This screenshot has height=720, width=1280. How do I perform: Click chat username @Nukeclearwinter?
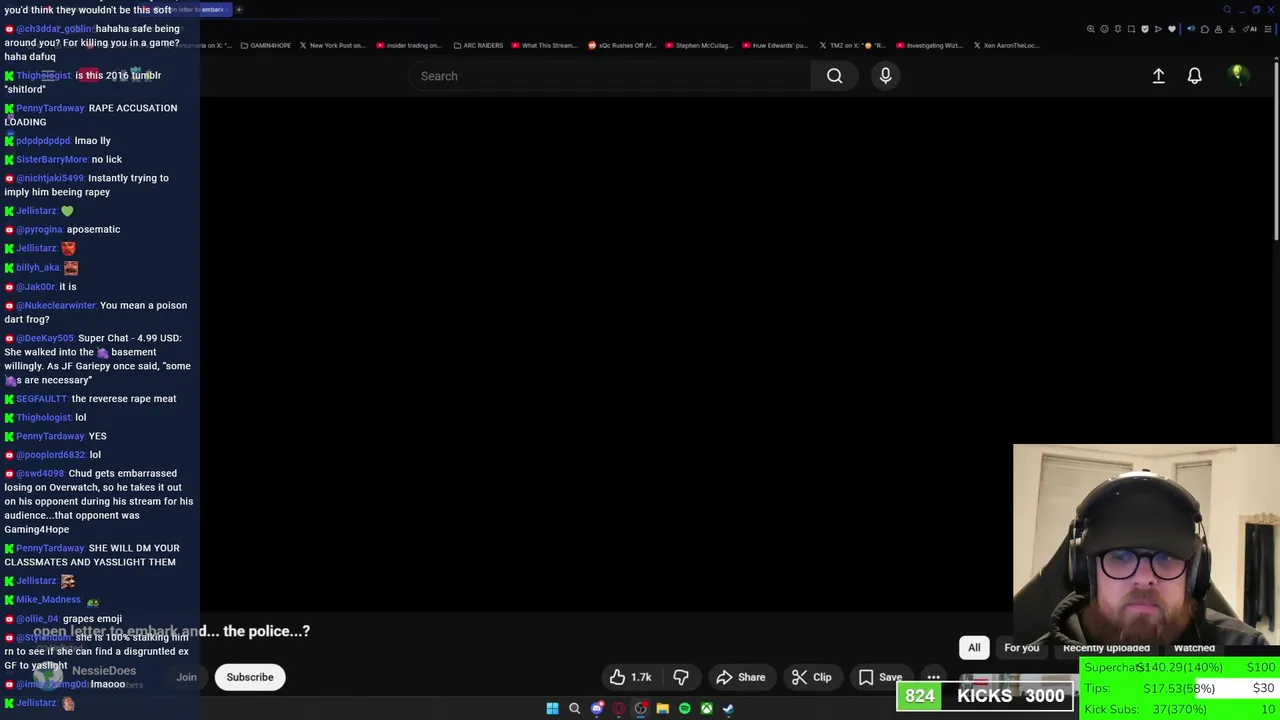56,305
